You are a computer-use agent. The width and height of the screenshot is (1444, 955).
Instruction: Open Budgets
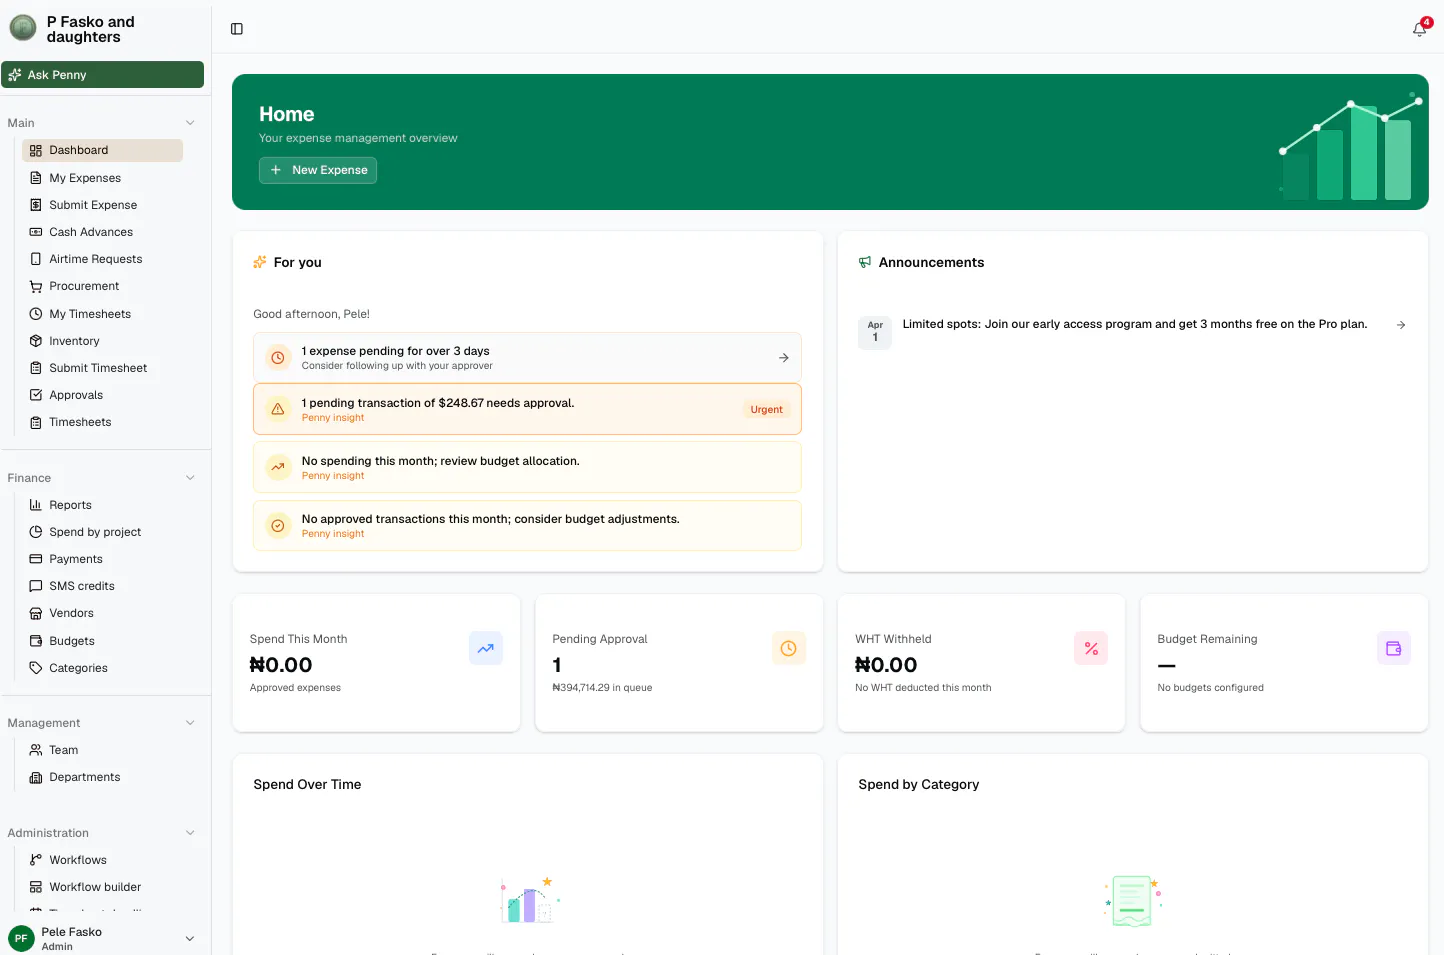click(x=102, y=641)
